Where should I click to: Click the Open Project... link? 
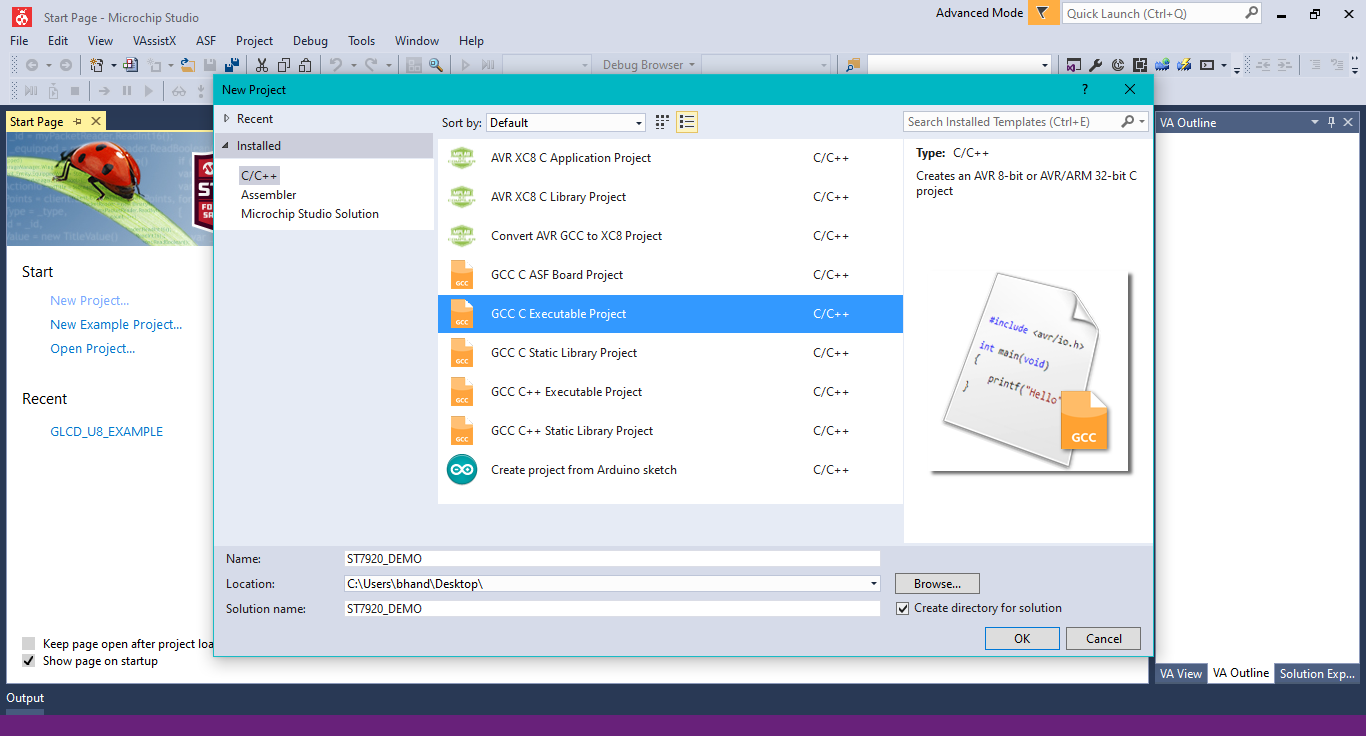click(92, 349)
